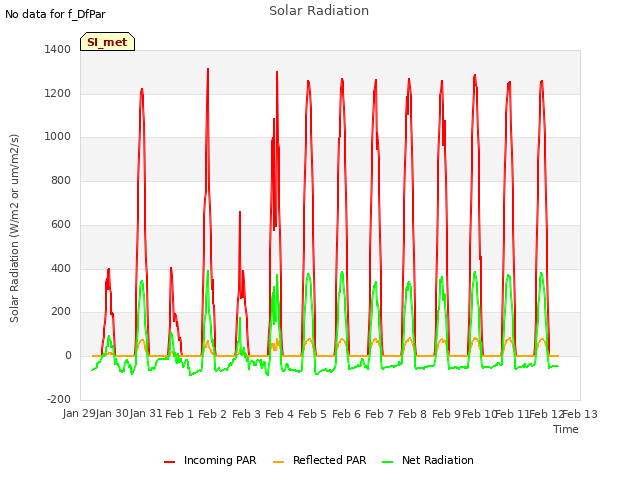
Task: Click the orange Reflected PAR legend swatch
Action: point(278,462)
